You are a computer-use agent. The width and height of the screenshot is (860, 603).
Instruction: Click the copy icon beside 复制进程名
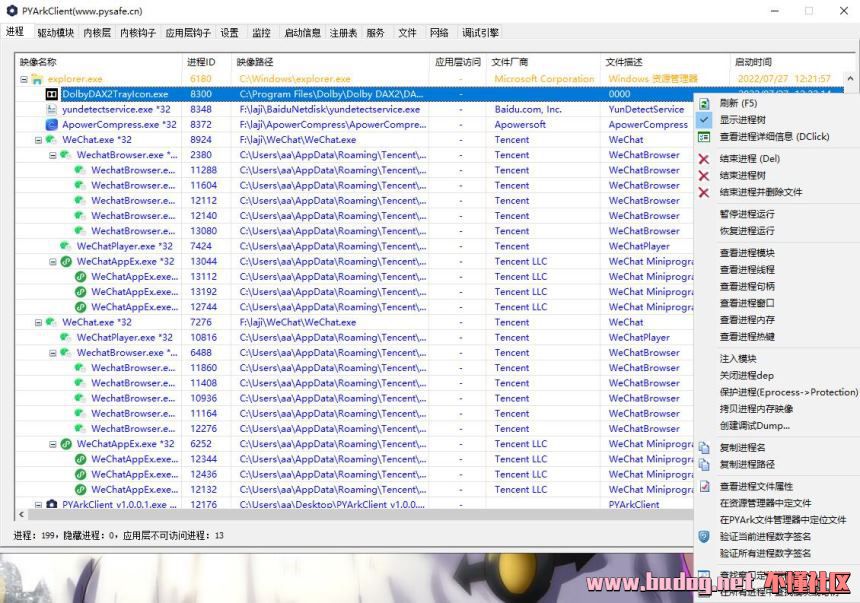(704, 448)
